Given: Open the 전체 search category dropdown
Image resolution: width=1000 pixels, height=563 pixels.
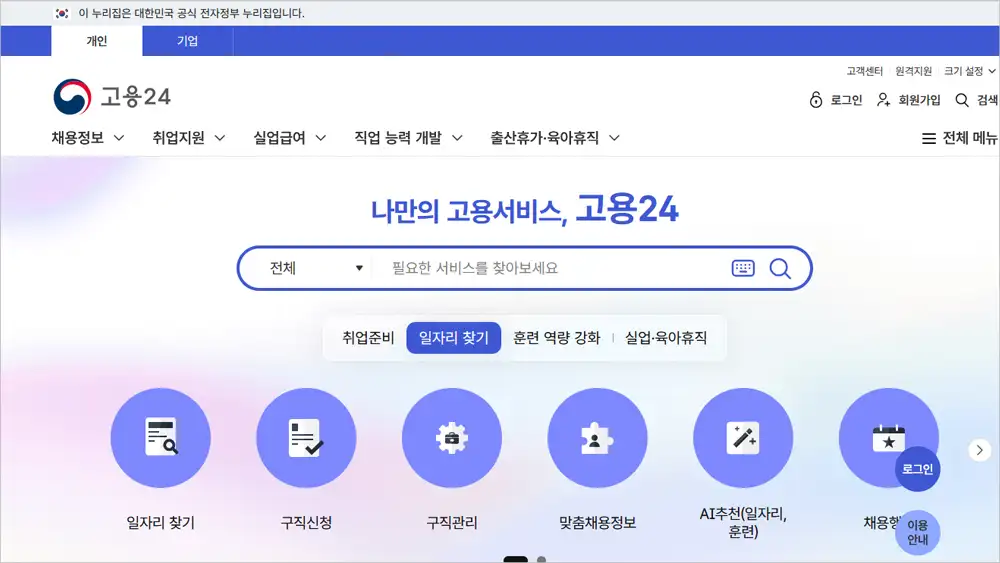Looking at the screenshot, I should [x=316, y=268].
